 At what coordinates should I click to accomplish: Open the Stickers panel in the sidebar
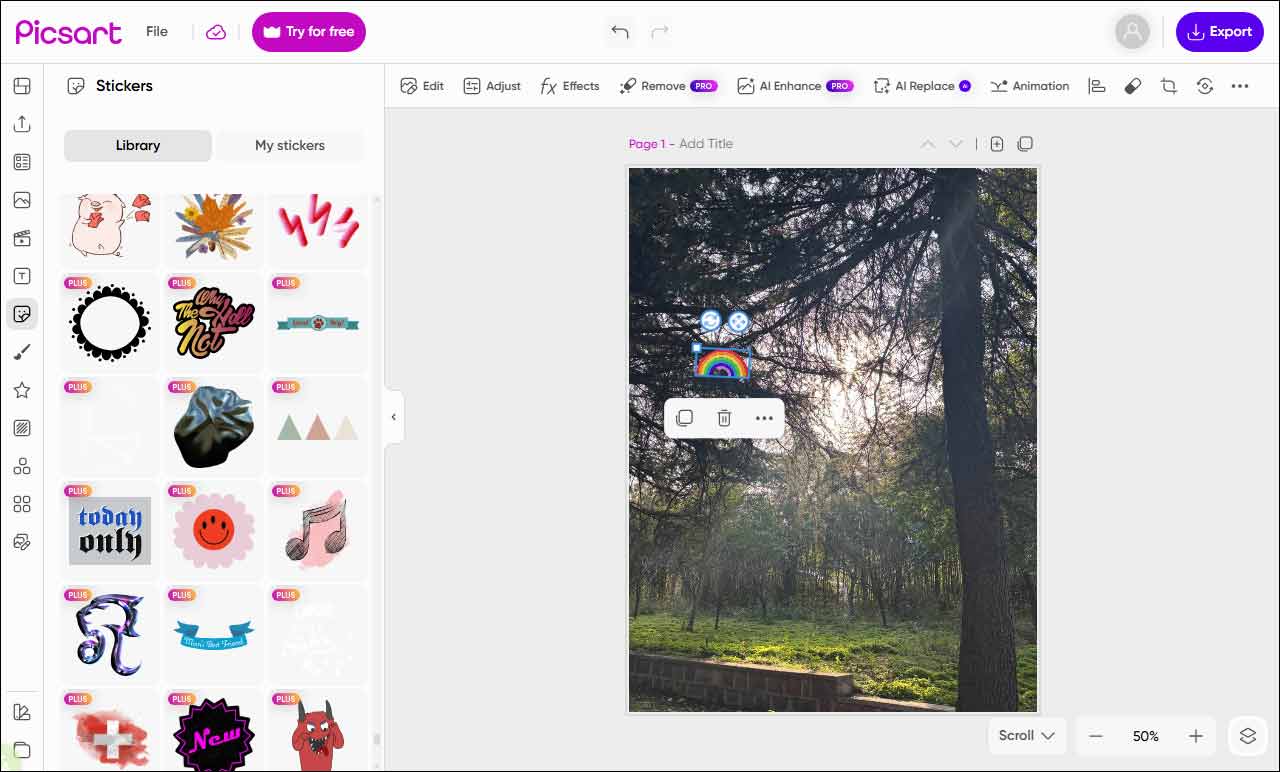click(22, 313)
